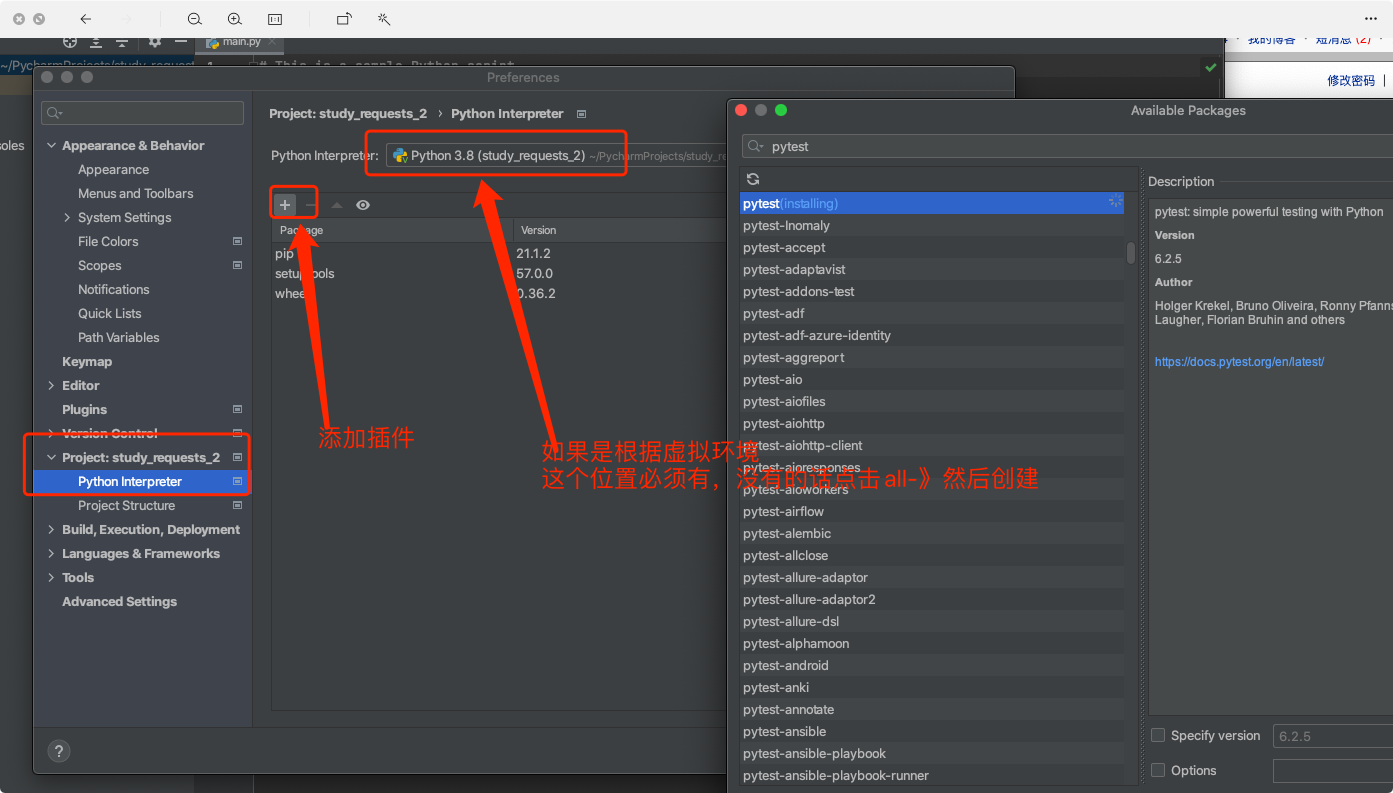The image size is (1393, 793).
Task: Open the Menus and Toolbars settings page
Action: pos(136,193)
